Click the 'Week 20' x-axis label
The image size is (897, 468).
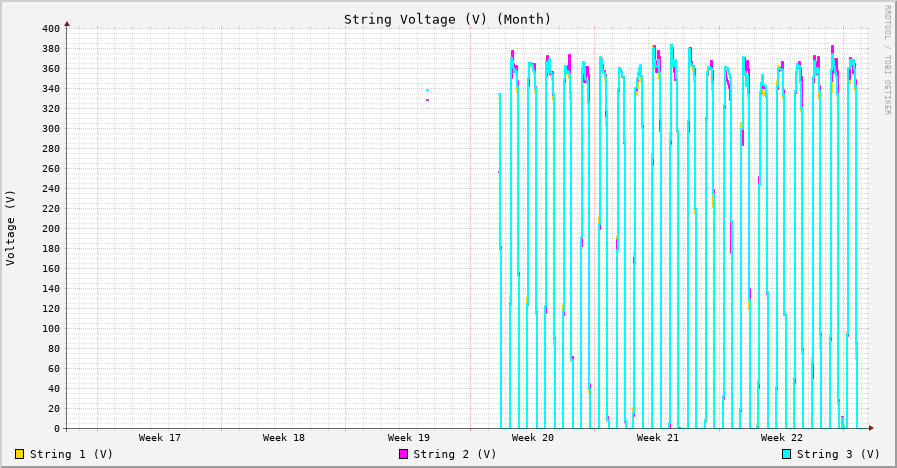pos(533,438)
